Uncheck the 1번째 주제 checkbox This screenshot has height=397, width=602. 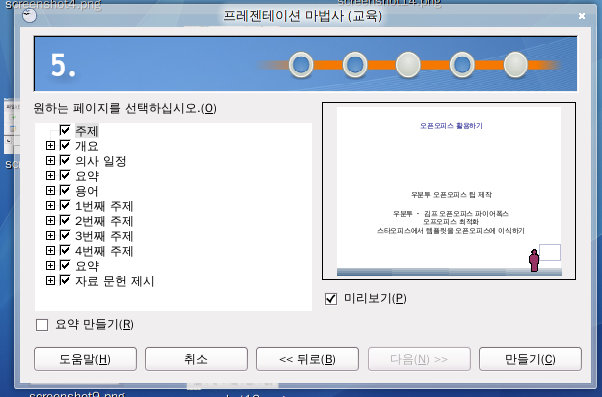[65, 205]
